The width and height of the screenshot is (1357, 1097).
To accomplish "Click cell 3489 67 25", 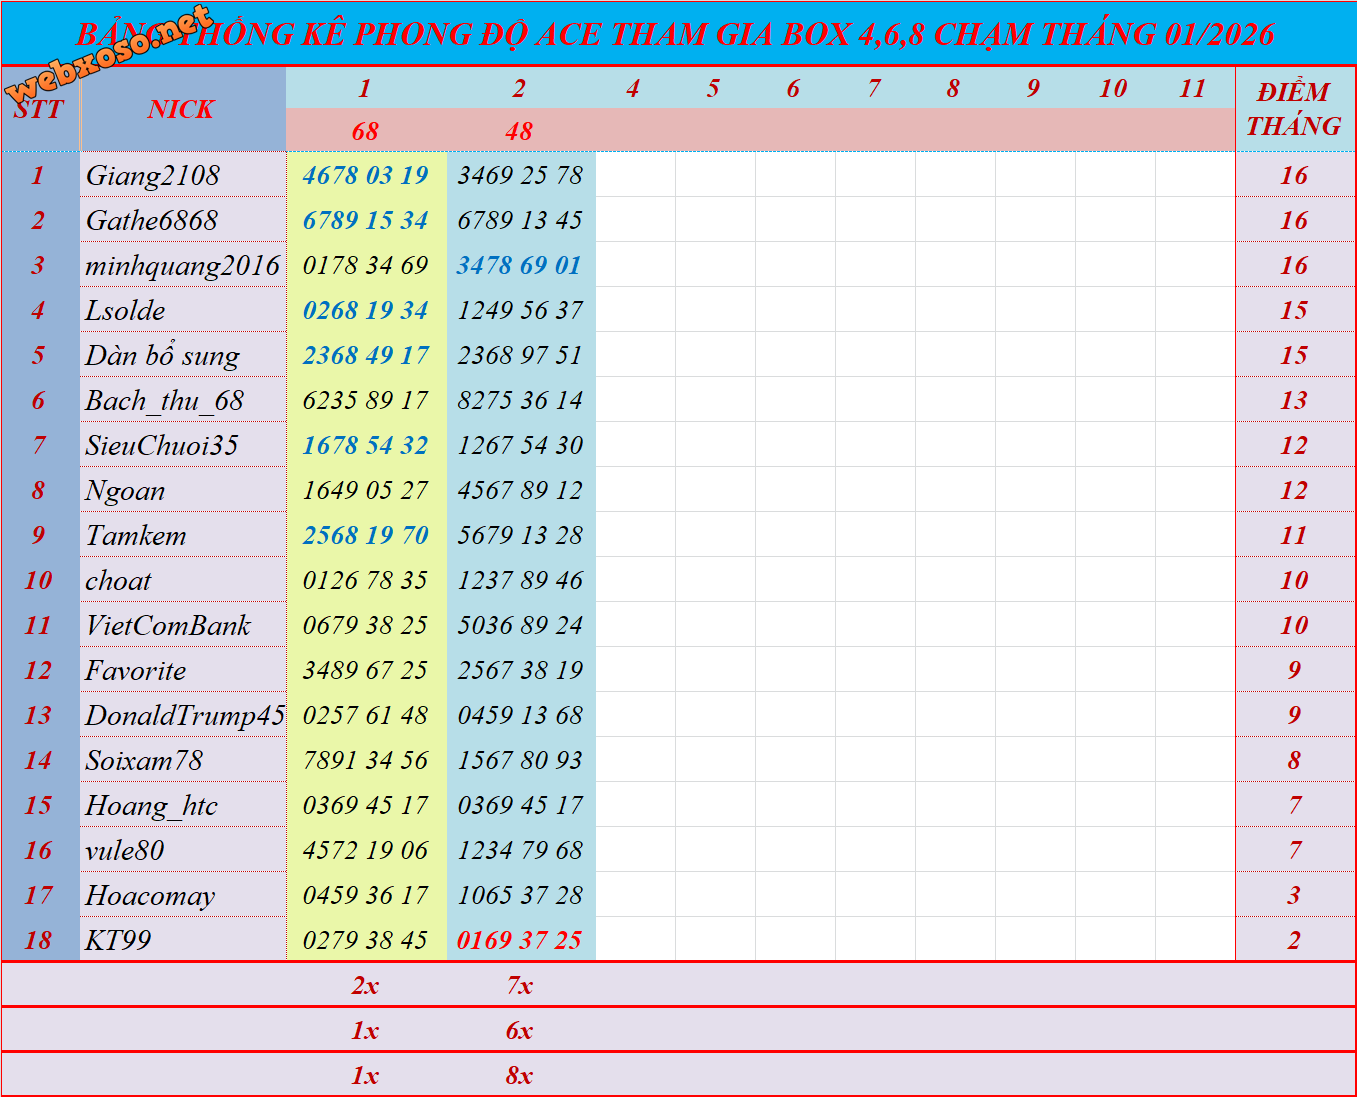I will (366, 670).
